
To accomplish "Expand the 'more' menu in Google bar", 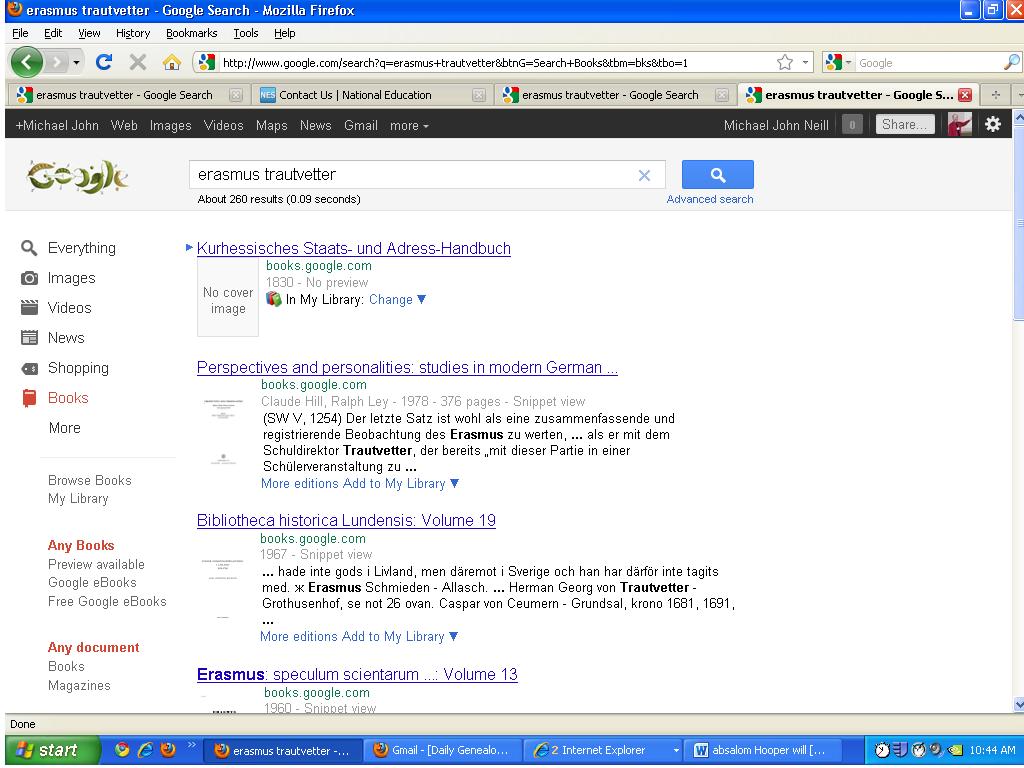I will tap(409, 125).
